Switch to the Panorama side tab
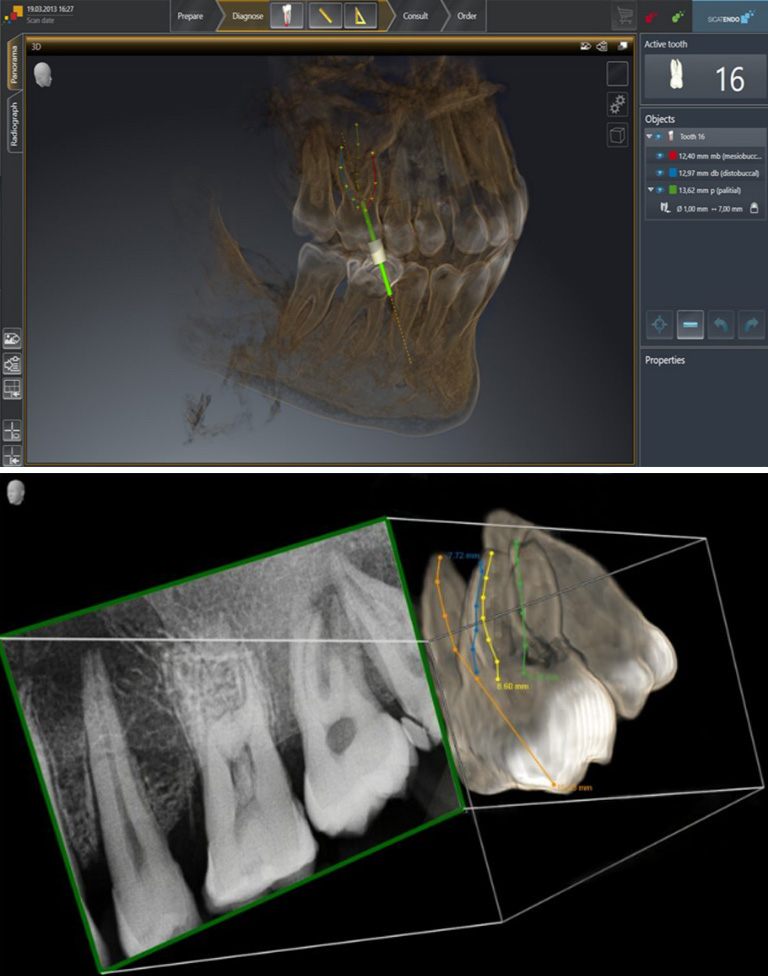This screenshot has height=976, width=768. coord(14,66)
